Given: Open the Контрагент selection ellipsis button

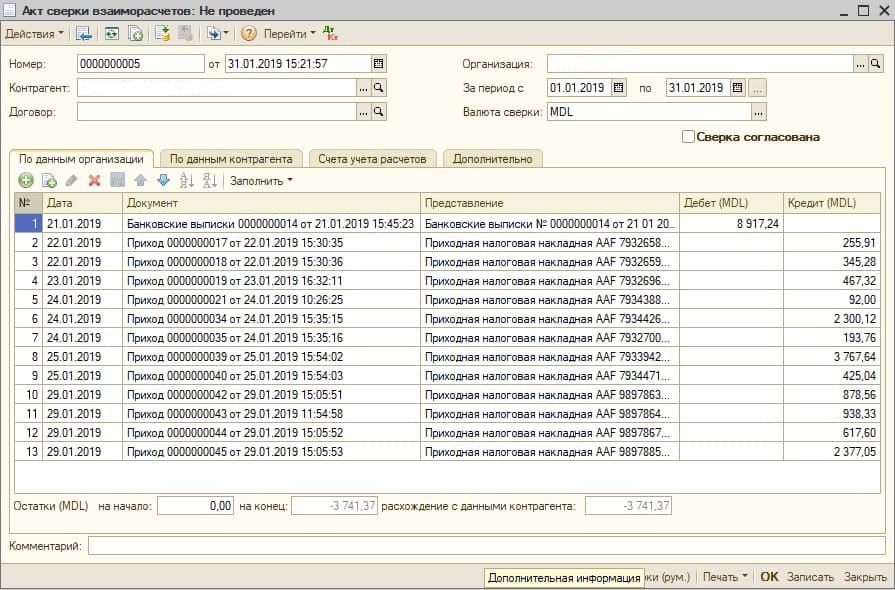Looking at the screenshot, I should 363,88.
